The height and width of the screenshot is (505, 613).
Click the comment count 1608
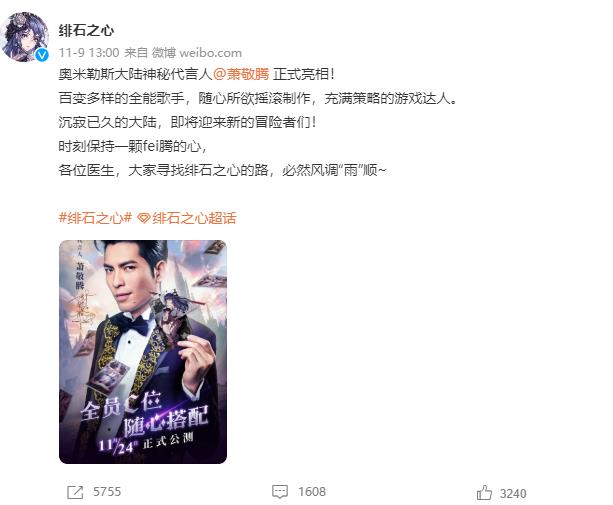[312, 492]
